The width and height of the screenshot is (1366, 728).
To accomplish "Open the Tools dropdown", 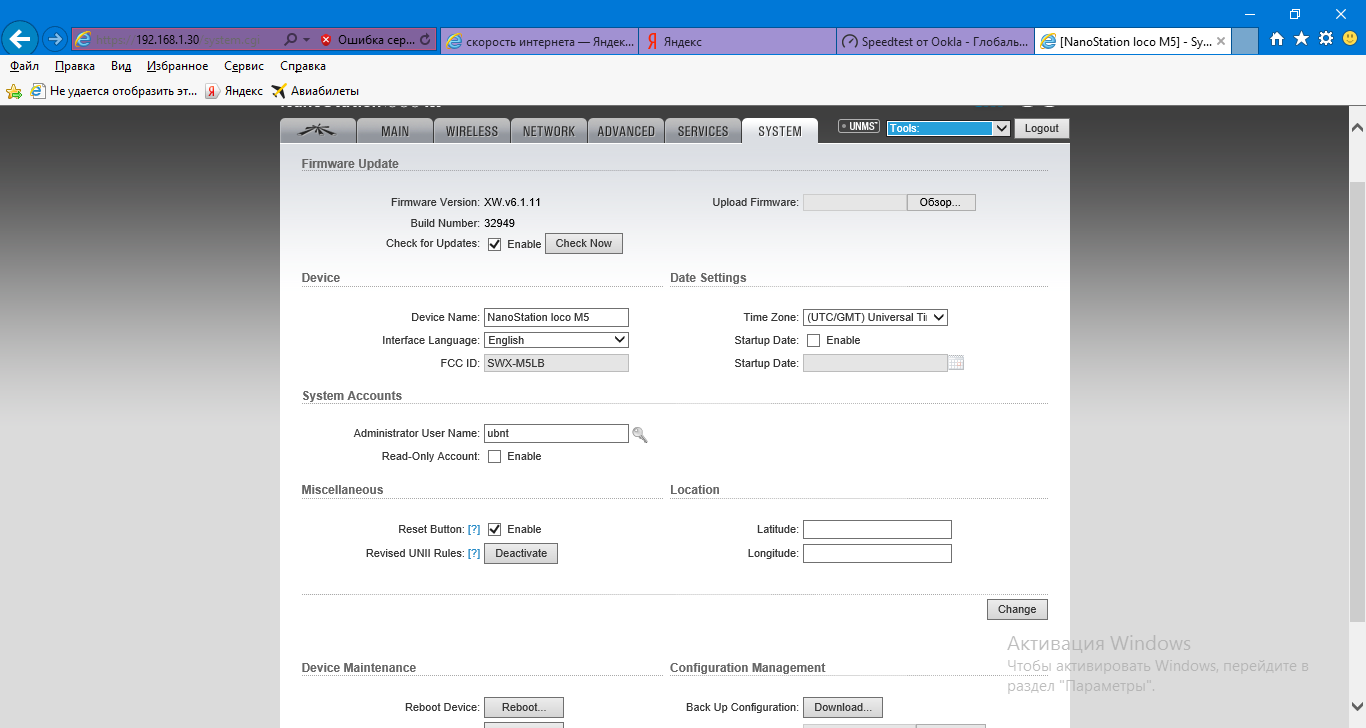I will tap(949, 129).
